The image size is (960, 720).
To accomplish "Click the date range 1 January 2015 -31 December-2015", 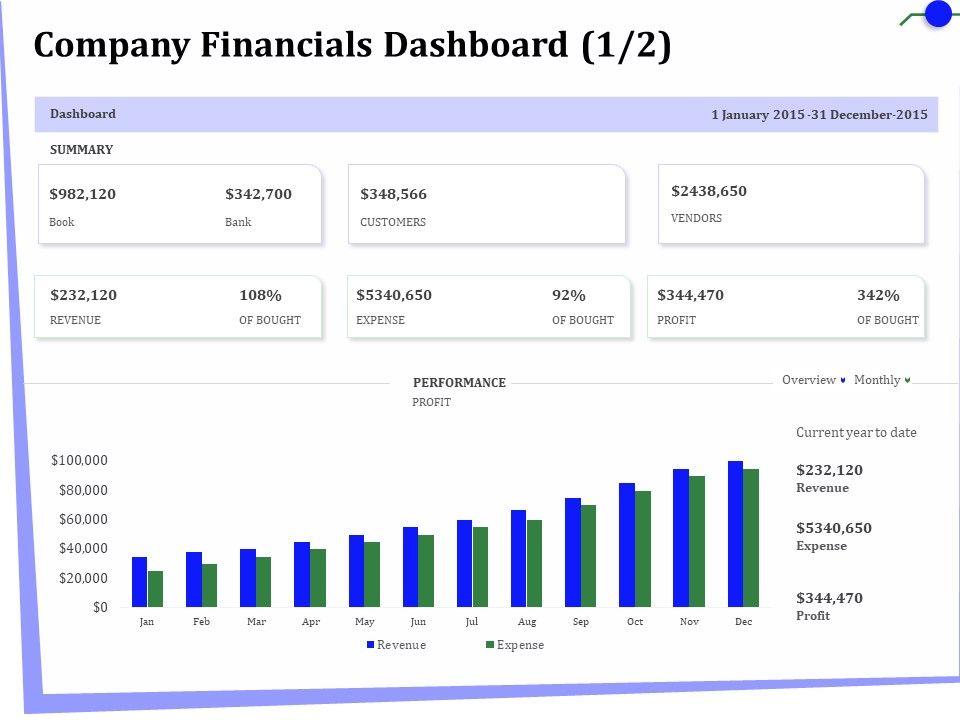I will (819, 114).
